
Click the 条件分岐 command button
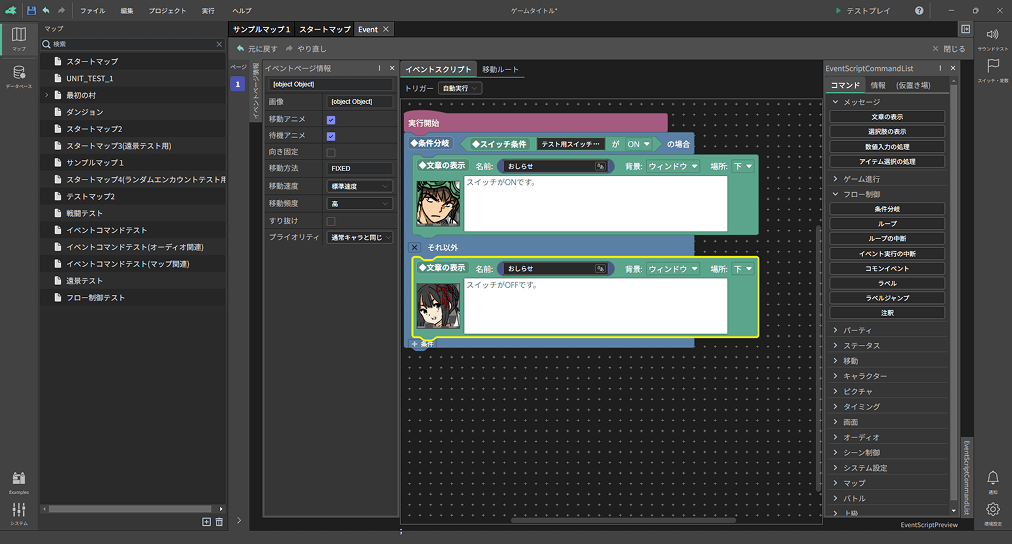tap(886, 208)
